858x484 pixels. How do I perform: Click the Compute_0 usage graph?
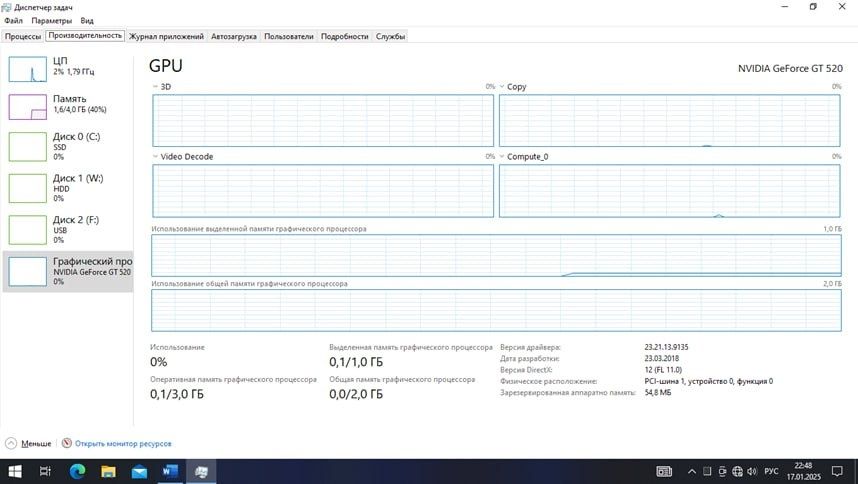click(x=670, y=191)
